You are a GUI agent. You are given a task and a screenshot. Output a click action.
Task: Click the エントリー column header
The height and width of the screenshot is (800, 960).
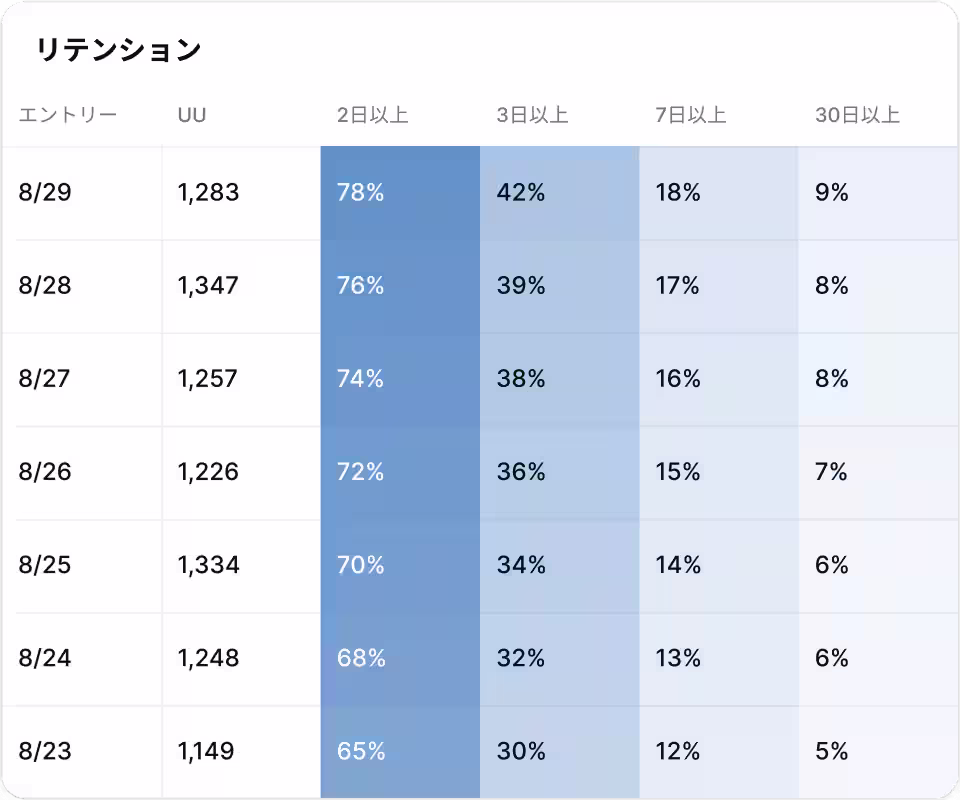pos(68,115)
